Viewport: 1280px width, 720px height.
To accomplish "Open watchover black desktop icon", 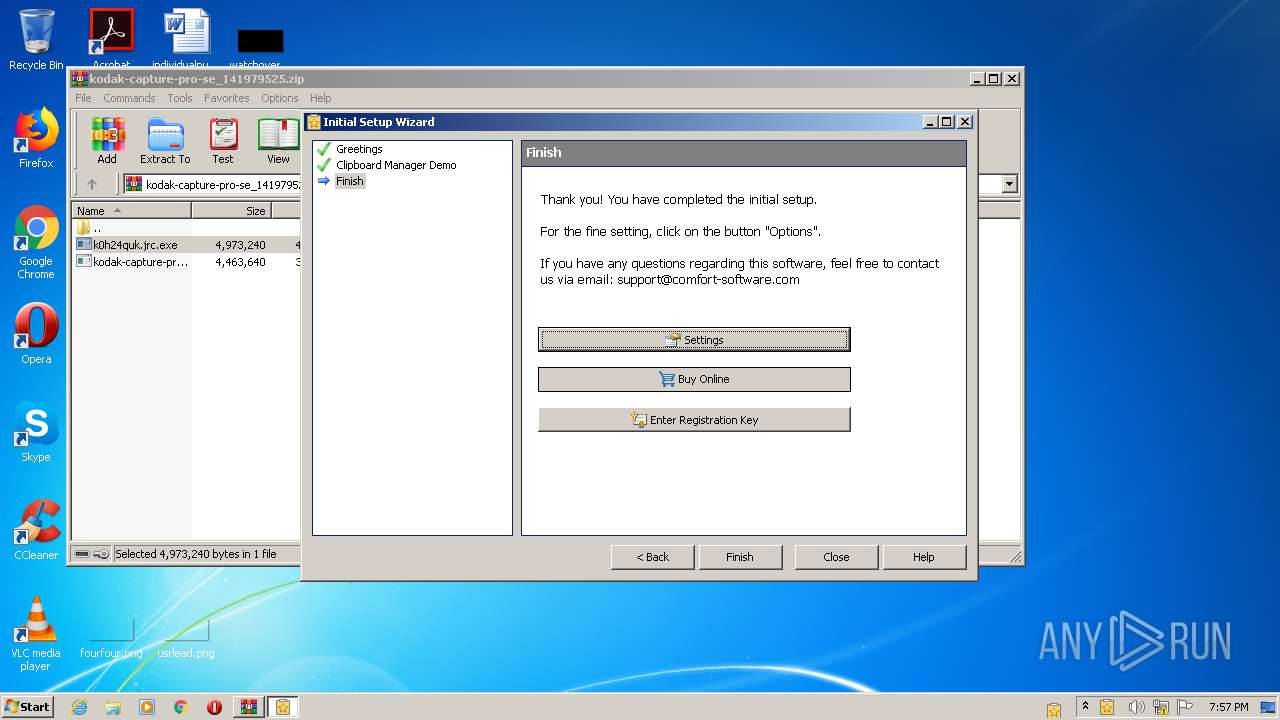I will 260,46.
